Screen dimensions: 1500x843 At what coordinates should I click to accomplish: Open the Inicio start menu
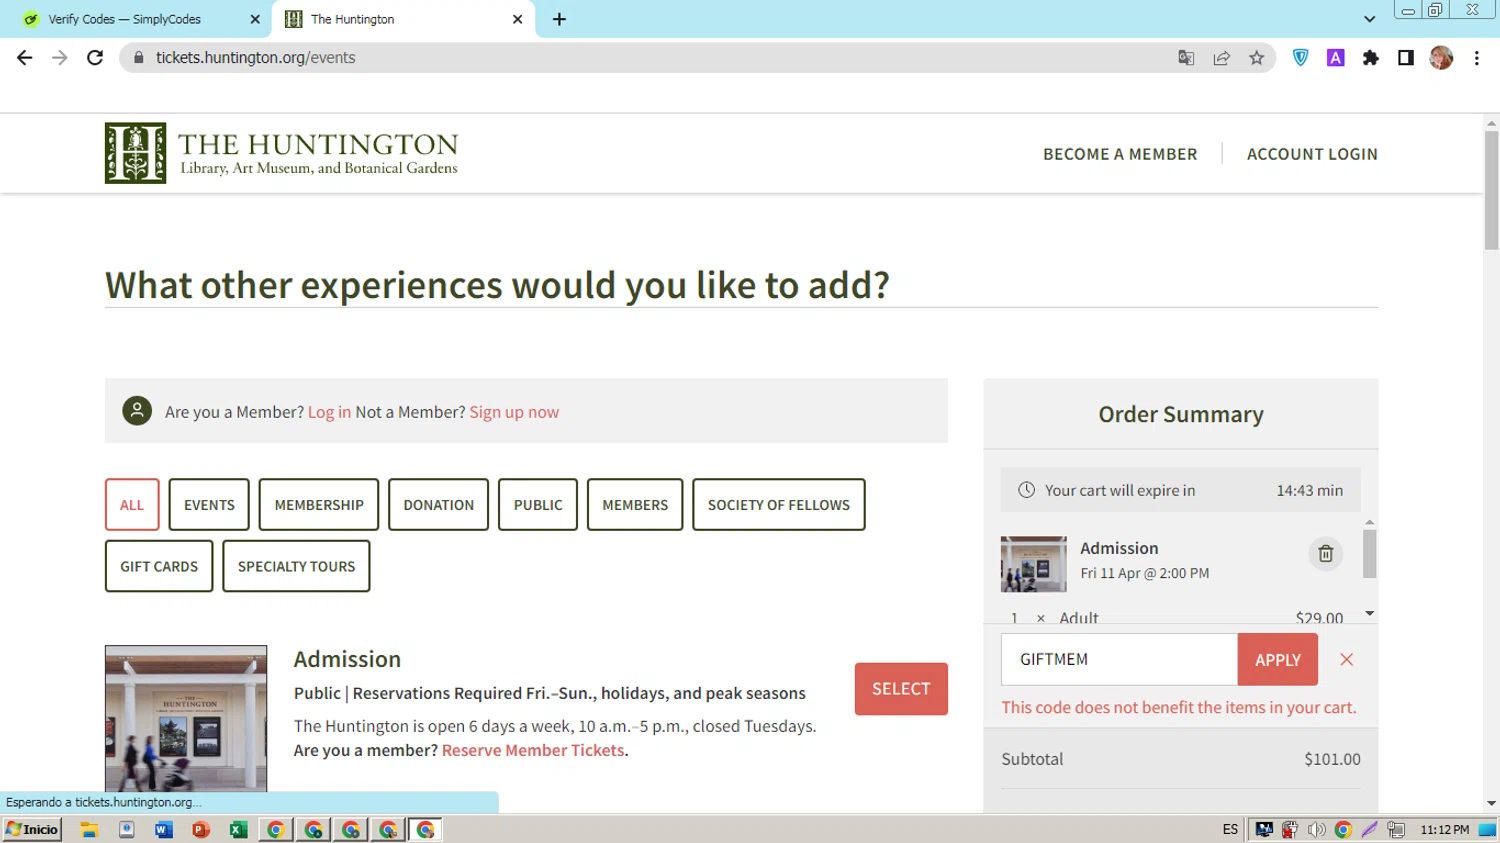32,829
